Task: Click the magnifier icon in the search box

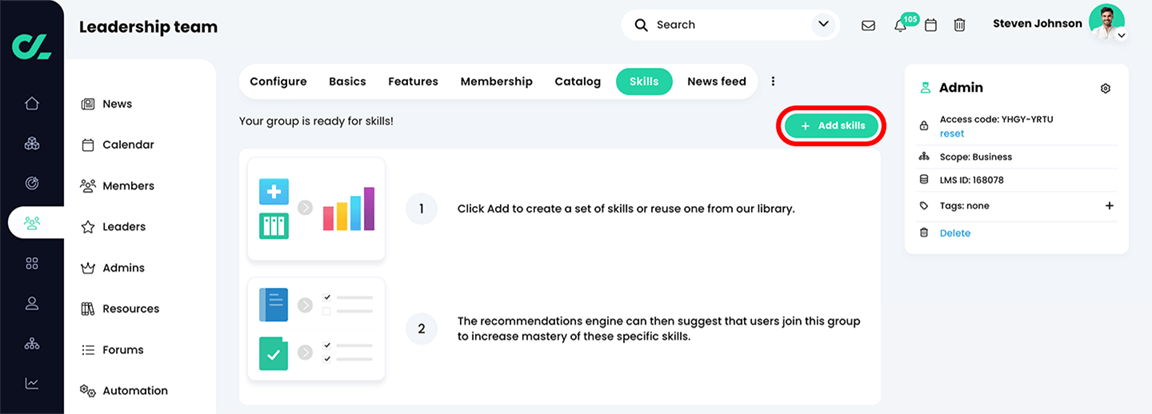Action: point(641,25)
